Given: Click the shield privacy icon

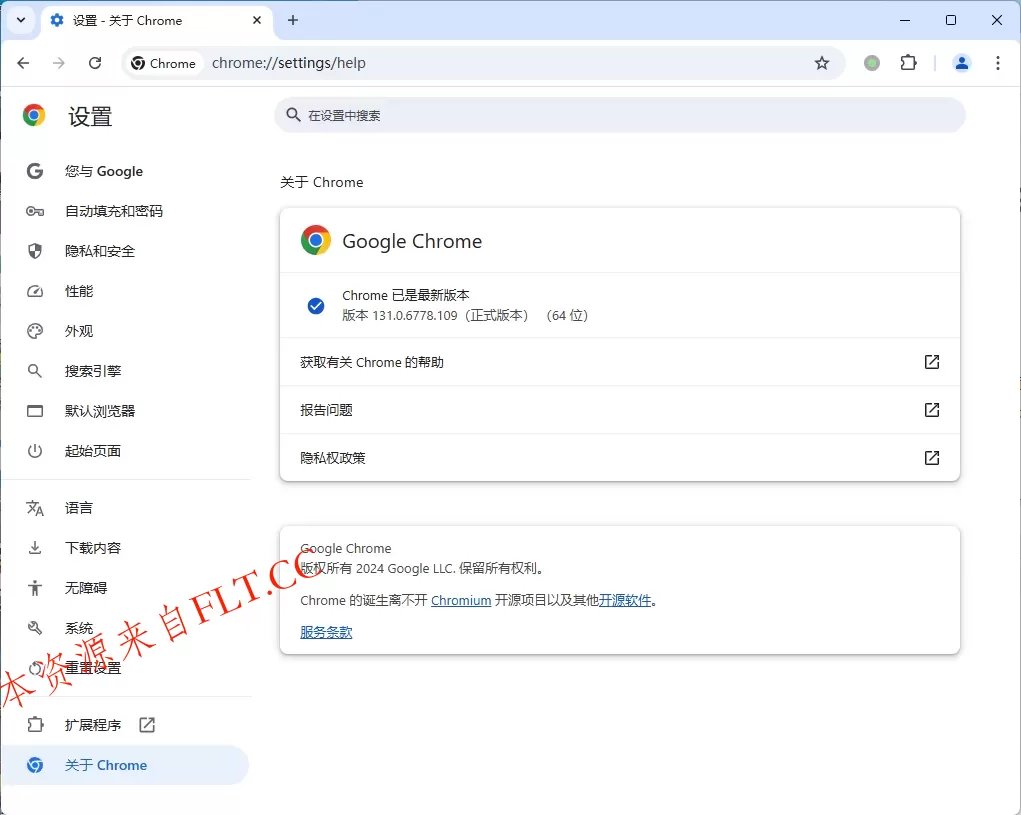Looking at the screenshot, I should pyautogui.click(x=35, y=251).
